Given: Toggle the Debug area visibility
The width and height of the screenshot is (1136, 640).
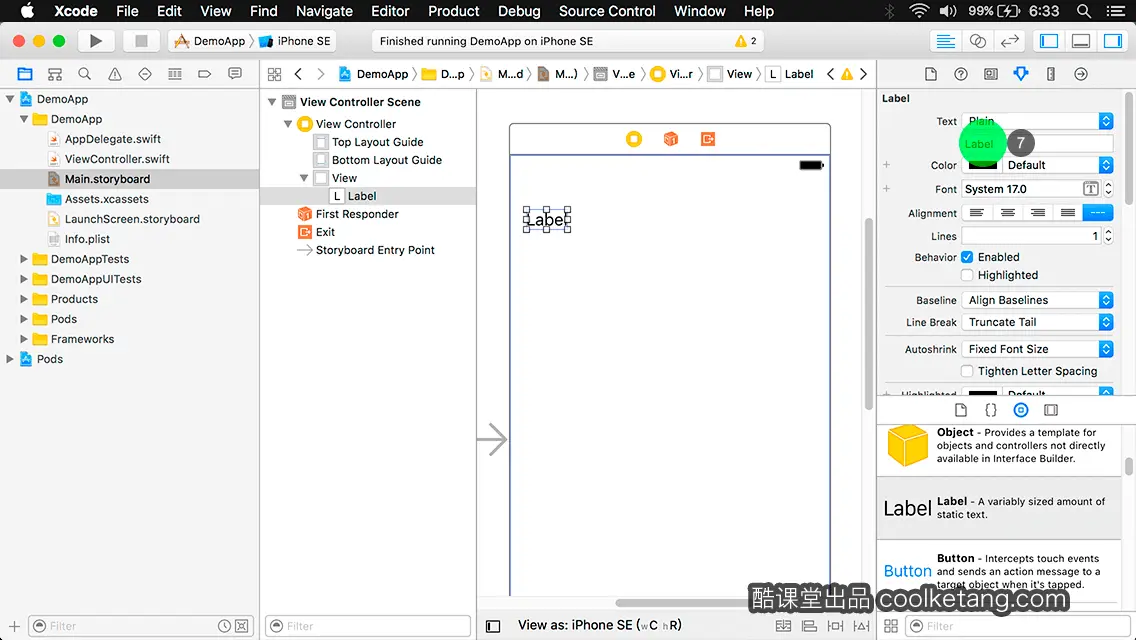Looking at the screenshot, I should [x=1081, y=41].
